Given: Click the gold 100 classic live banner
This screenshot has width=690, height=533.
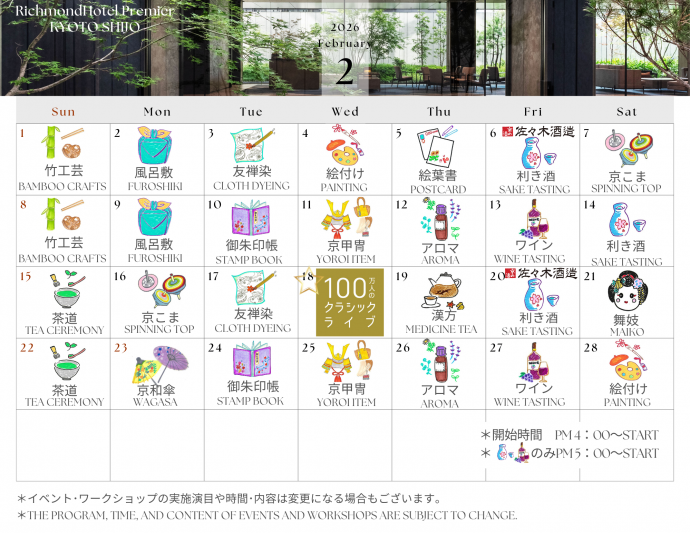Looking at the screenshot, I should point(347,301).
